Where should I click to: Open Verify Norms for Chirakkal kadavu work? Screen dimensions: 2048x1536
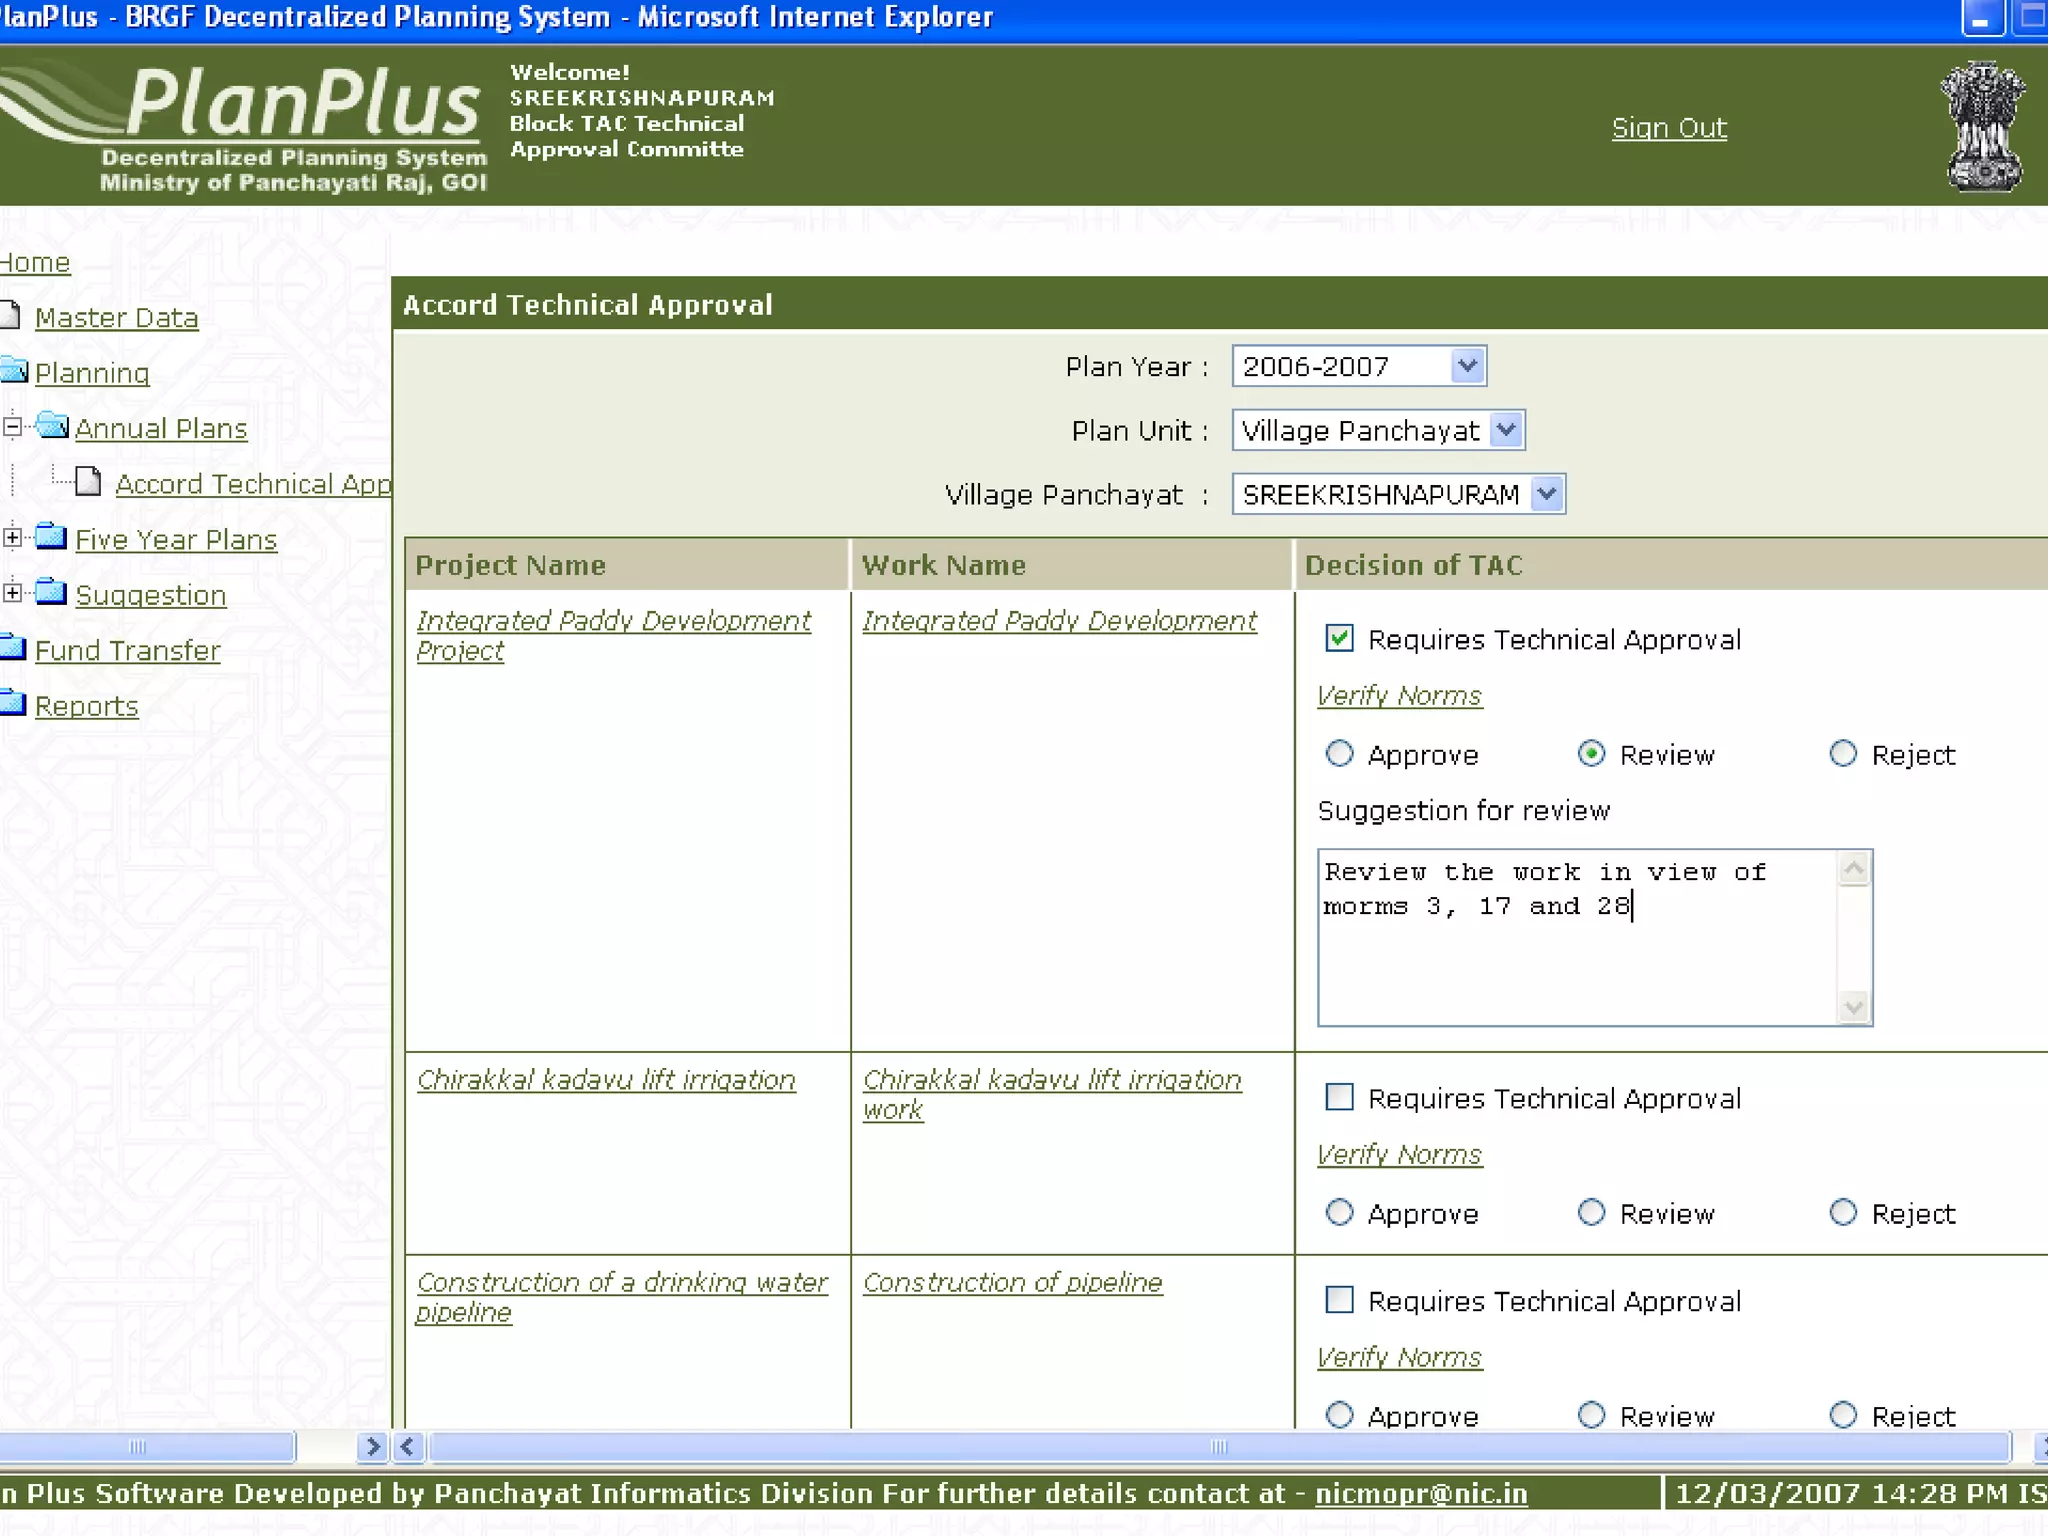(1398, 1155)
